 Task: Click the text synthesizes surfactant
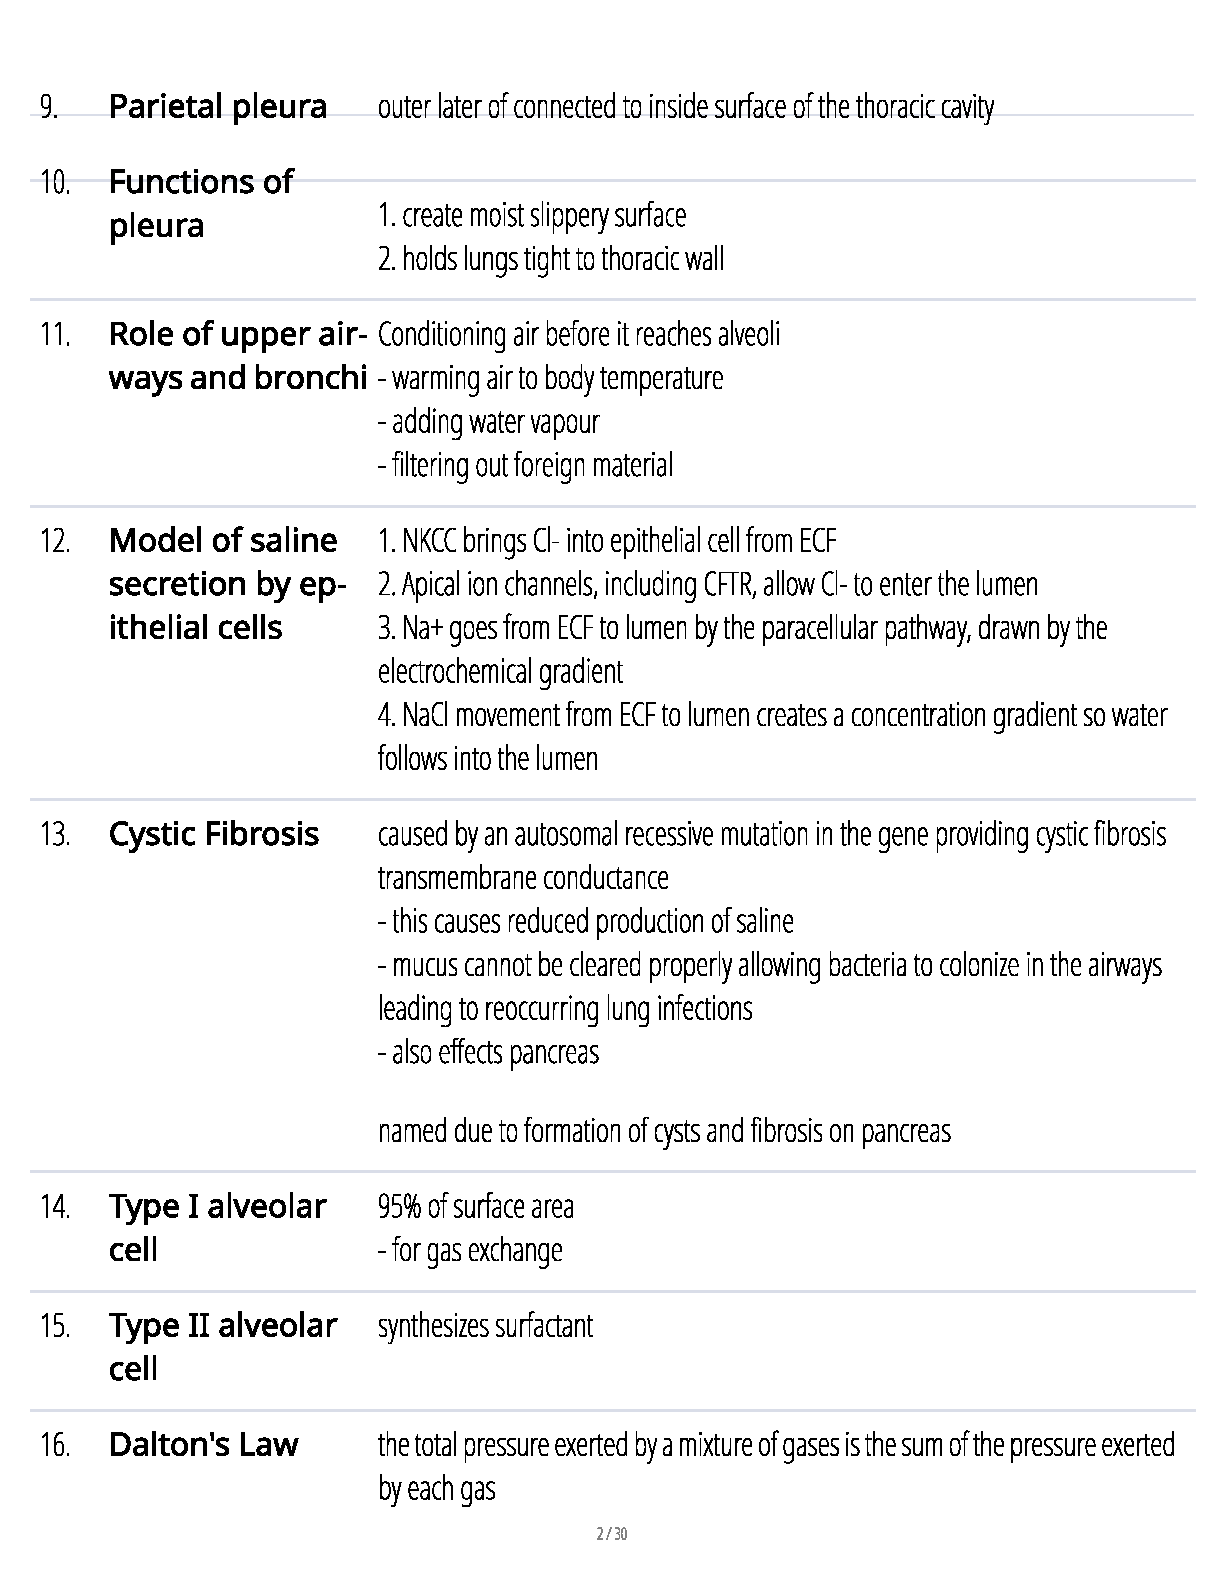tap(485, 1326)
